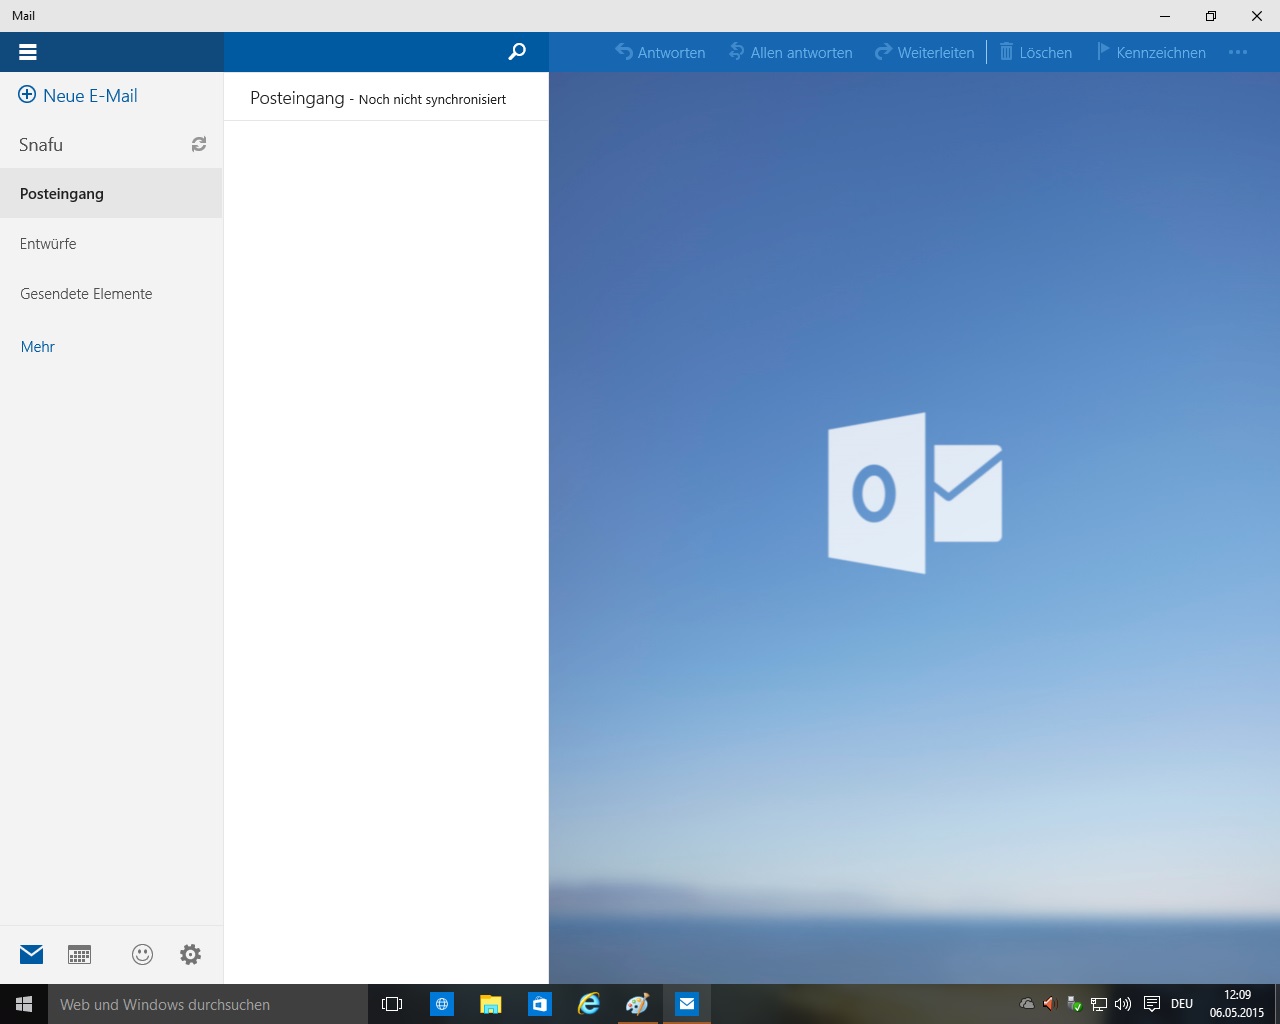Open the volume control tray icon

tap(1123, 1004)
